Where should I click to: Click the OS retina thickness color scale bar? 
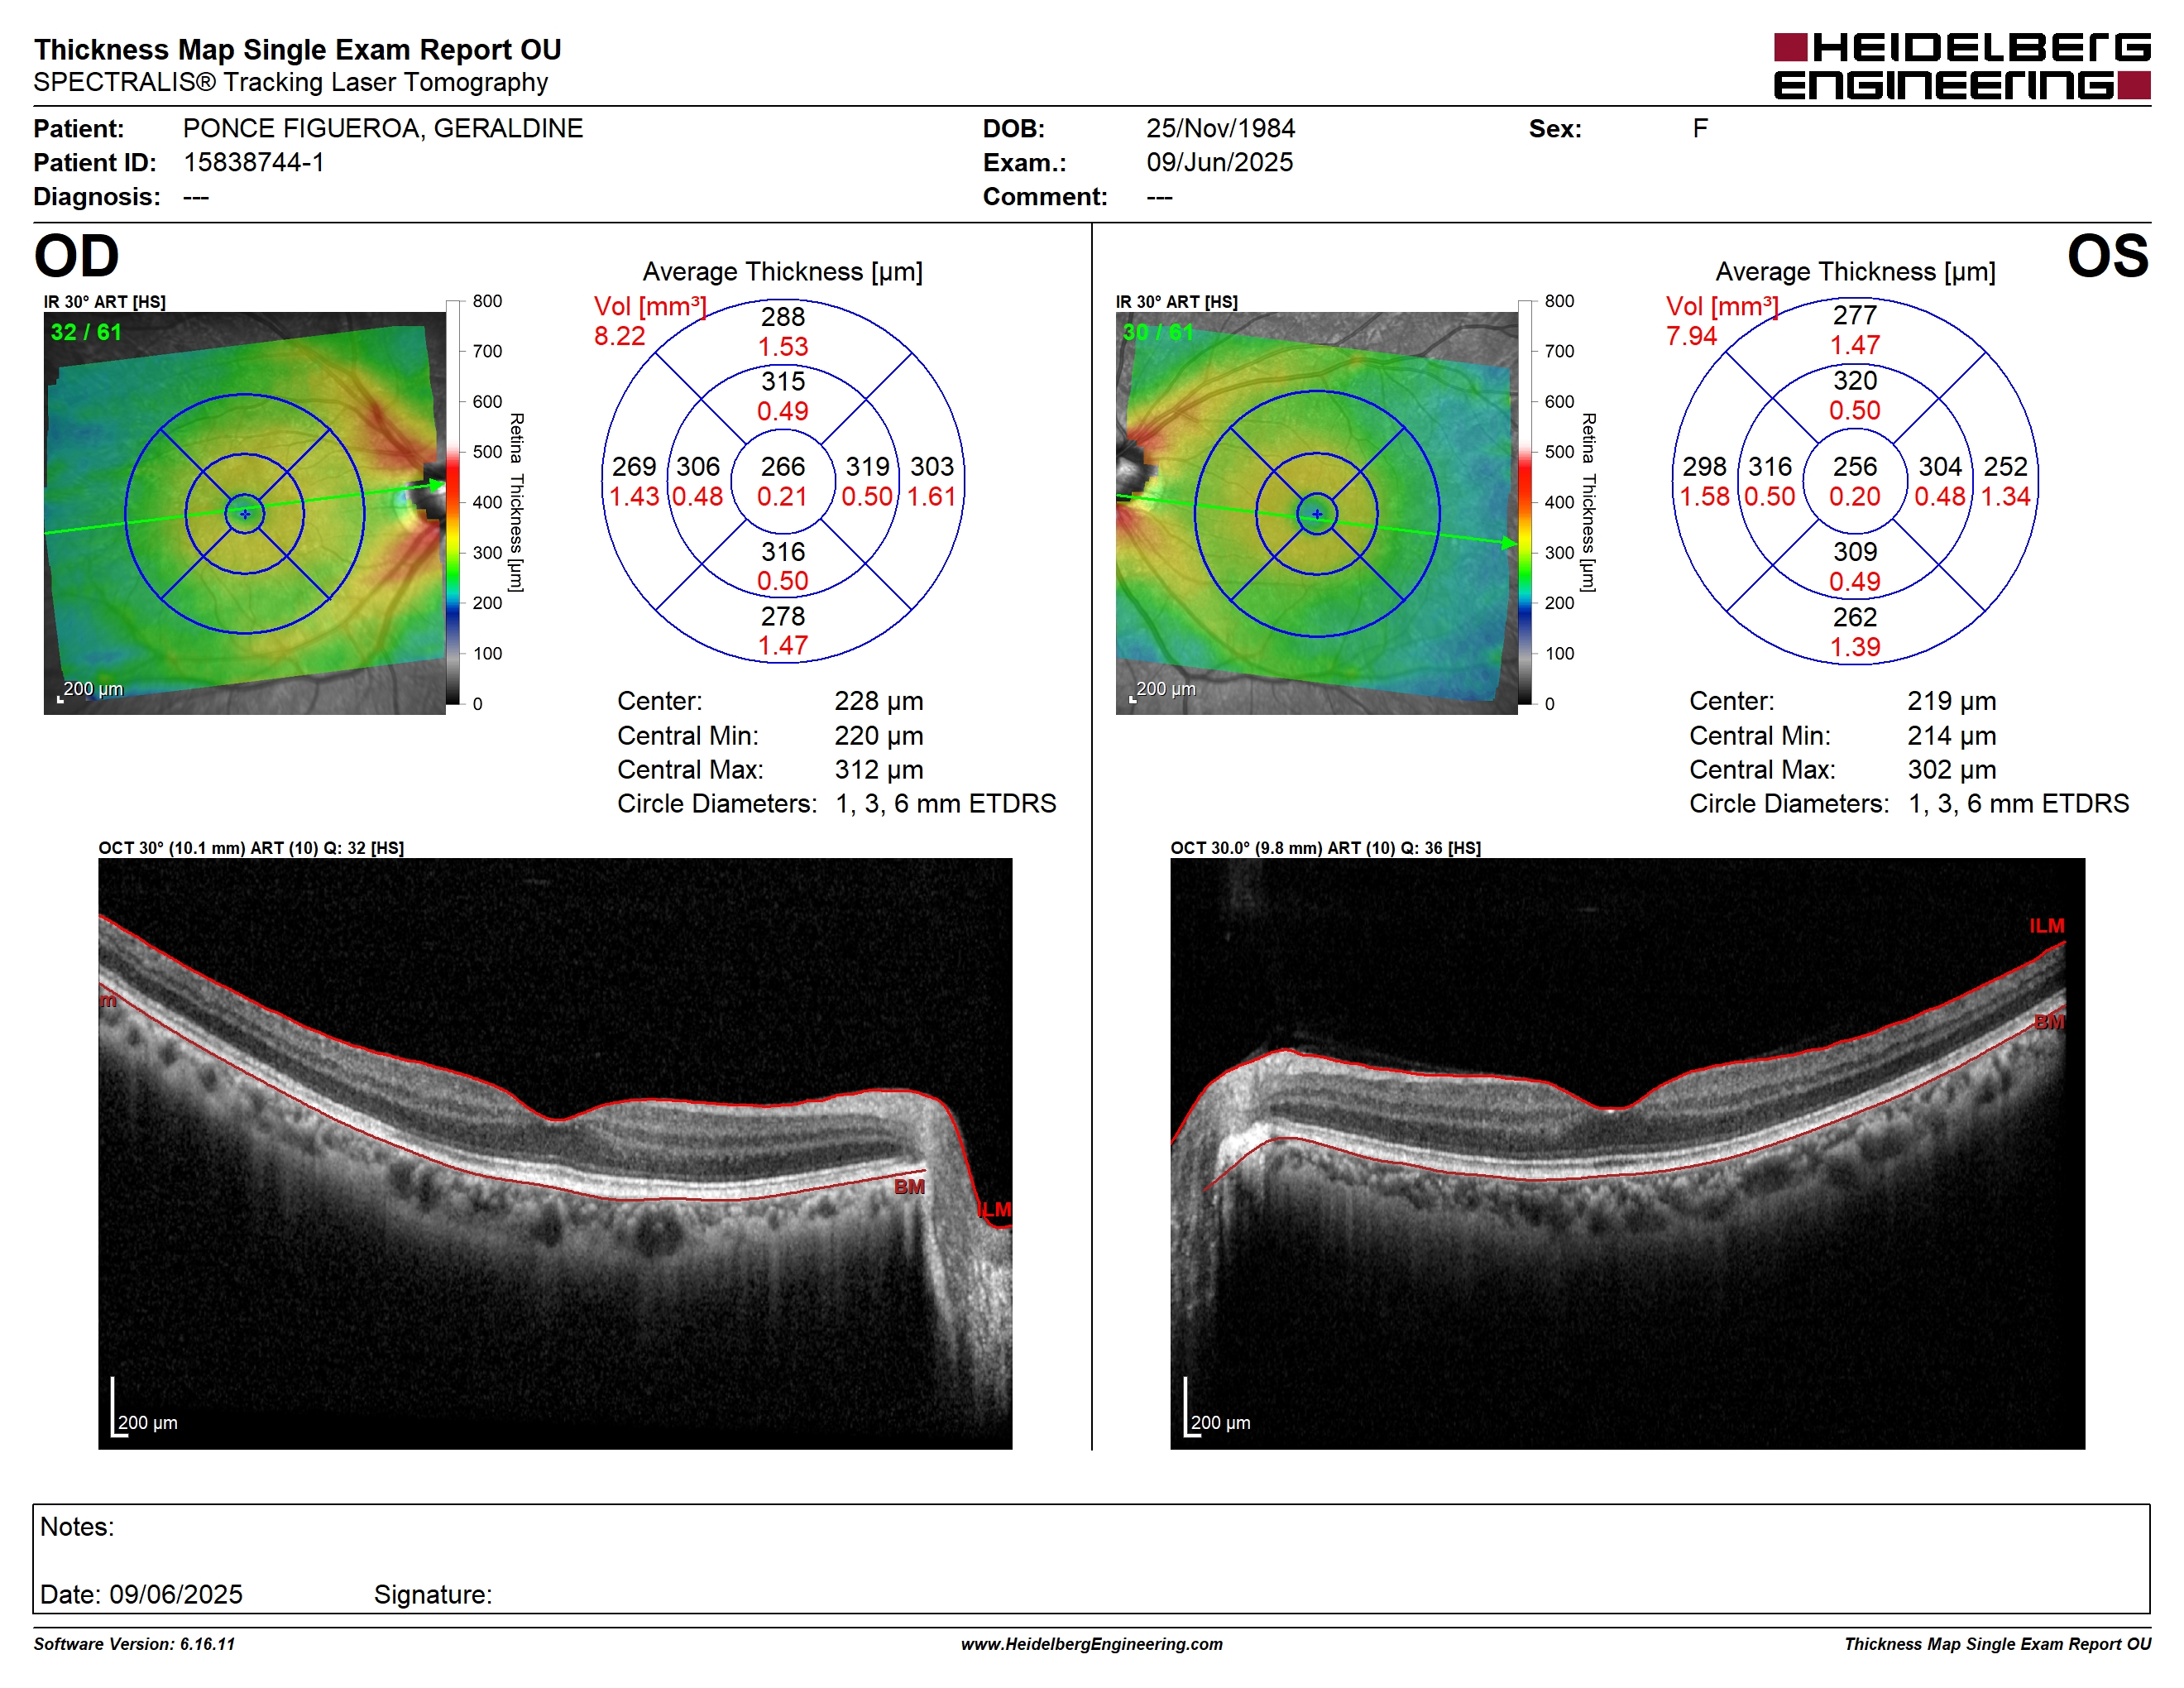point(1525,502)
